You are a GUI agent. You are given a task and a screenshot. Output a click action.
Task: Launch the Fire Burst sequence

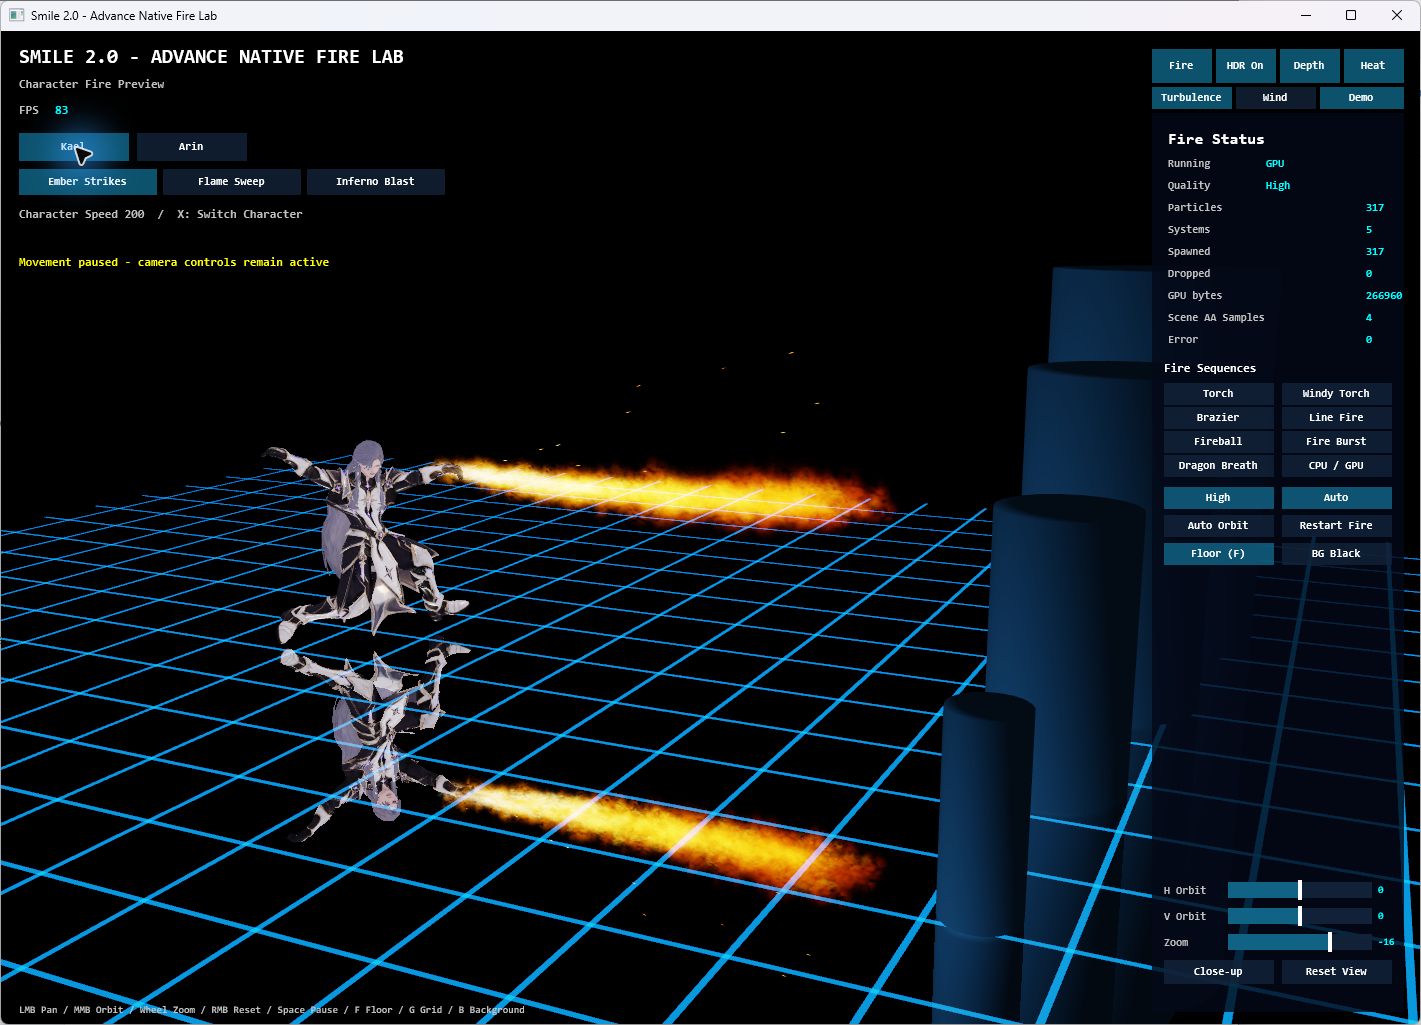pyautogui.click(x=1336, y=442)
